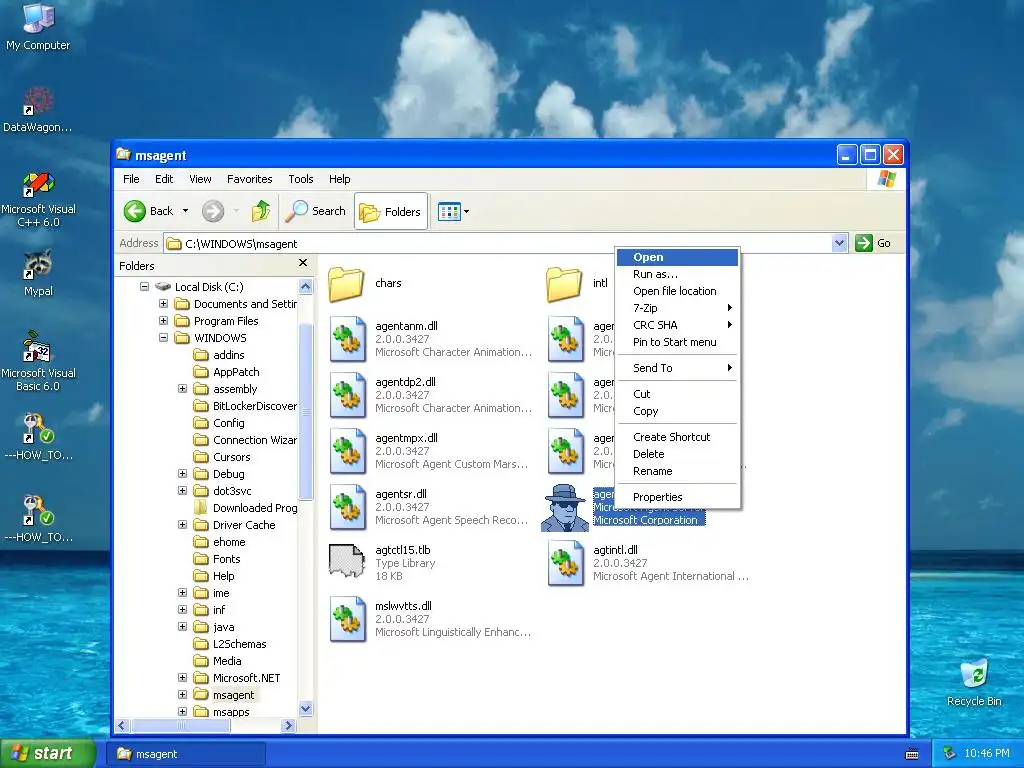This screenshot has height=768, width=1024.
Task: Open the View menu
Action: [200, 179]
